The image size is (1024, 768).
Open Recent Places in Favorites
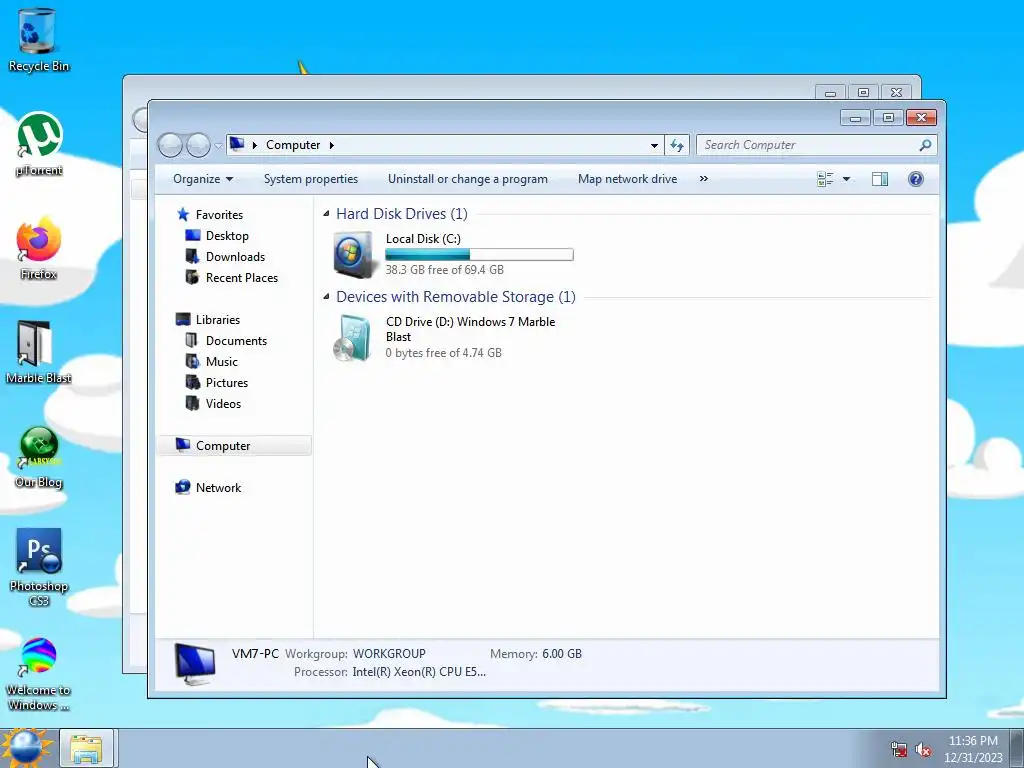[x=242, y=278]
